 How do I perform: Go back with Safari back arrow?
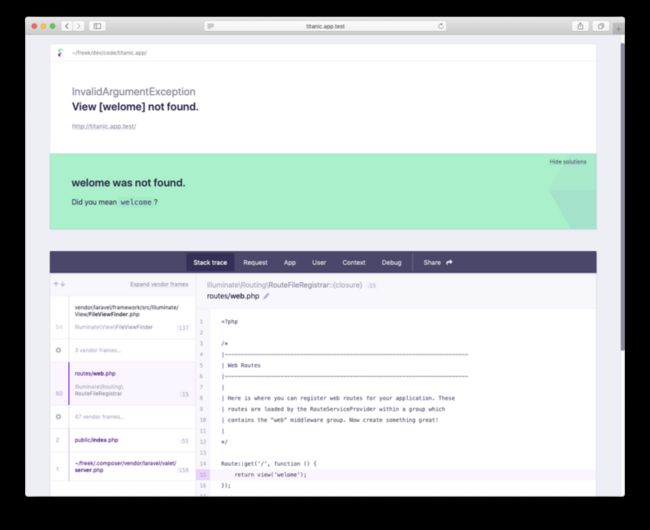pos(67,26)
